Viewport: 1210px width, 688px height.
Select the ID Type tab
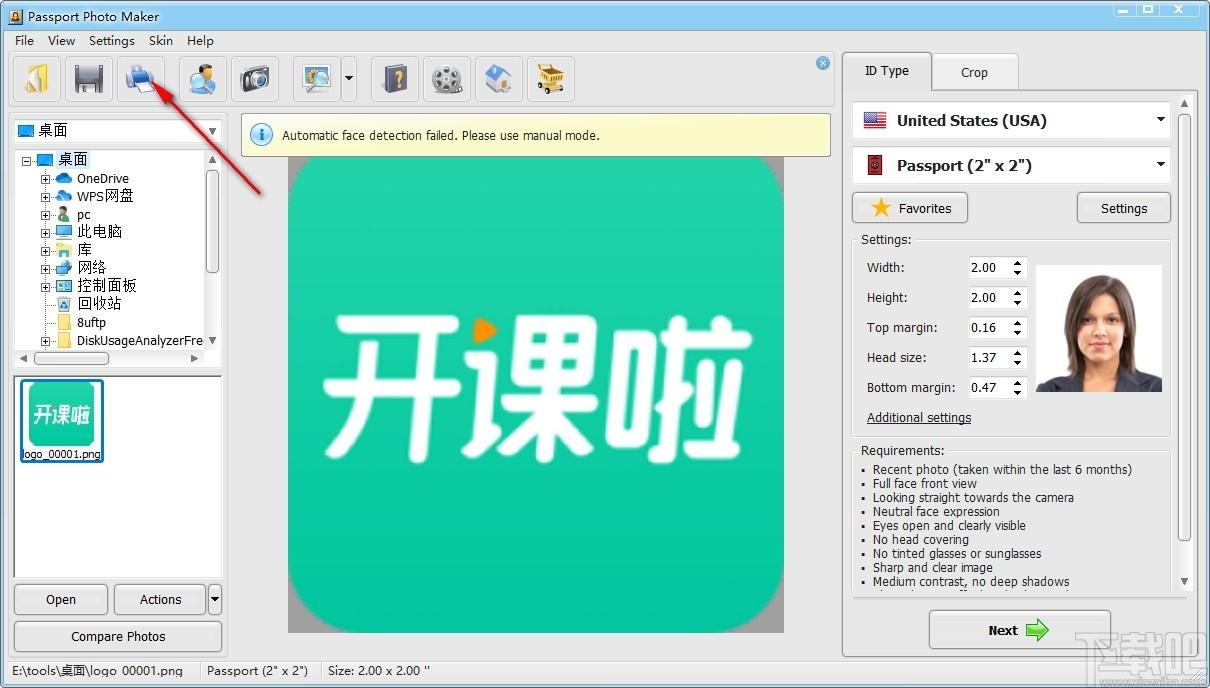click(887, 71)
